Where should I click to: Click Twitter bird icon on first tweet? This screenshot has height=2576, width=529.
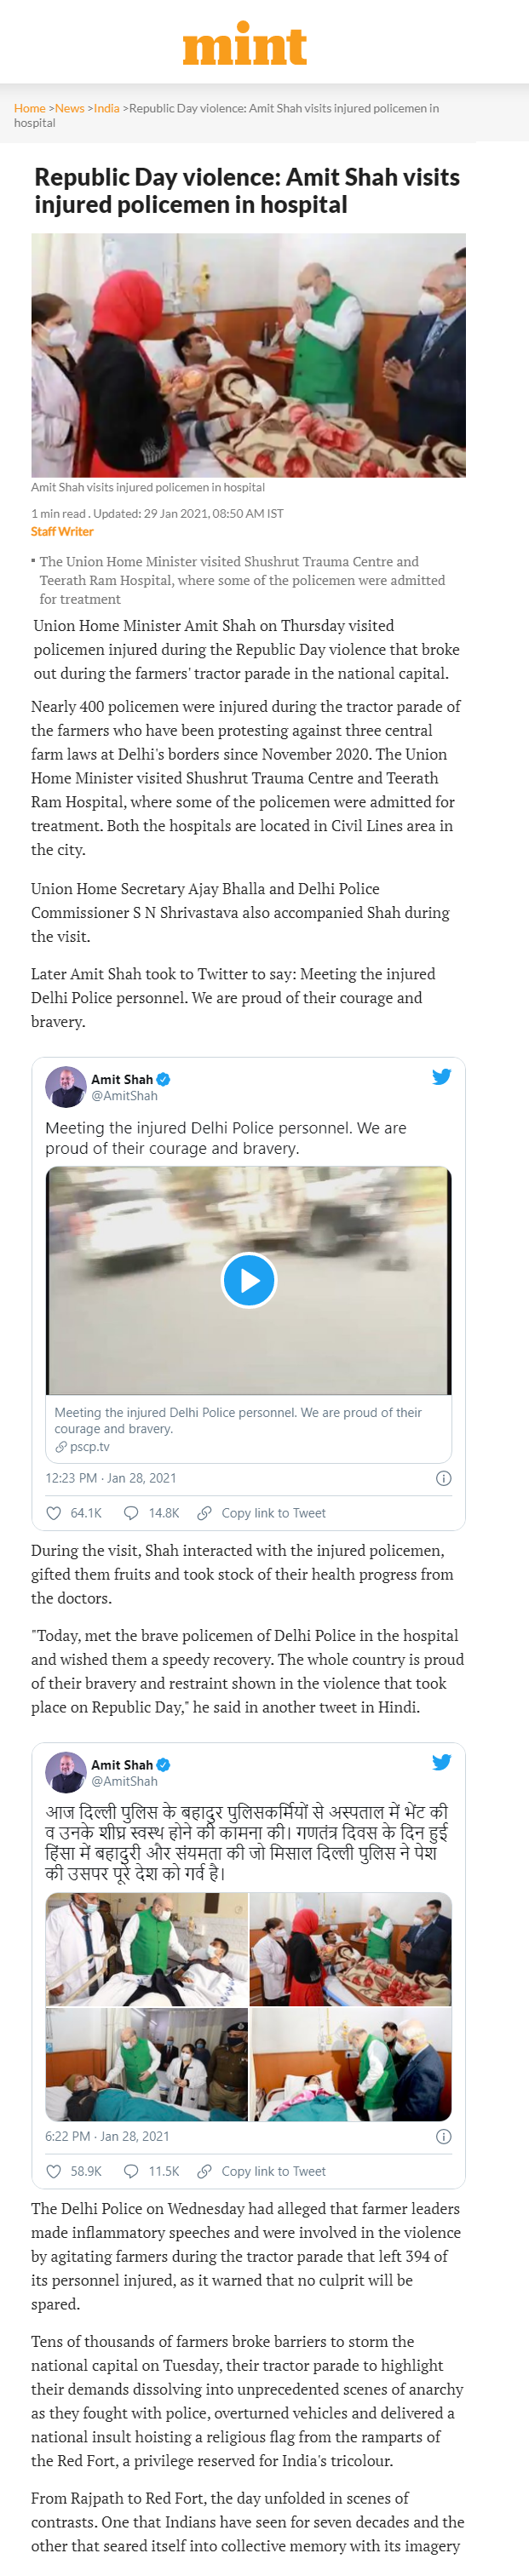441,1077
